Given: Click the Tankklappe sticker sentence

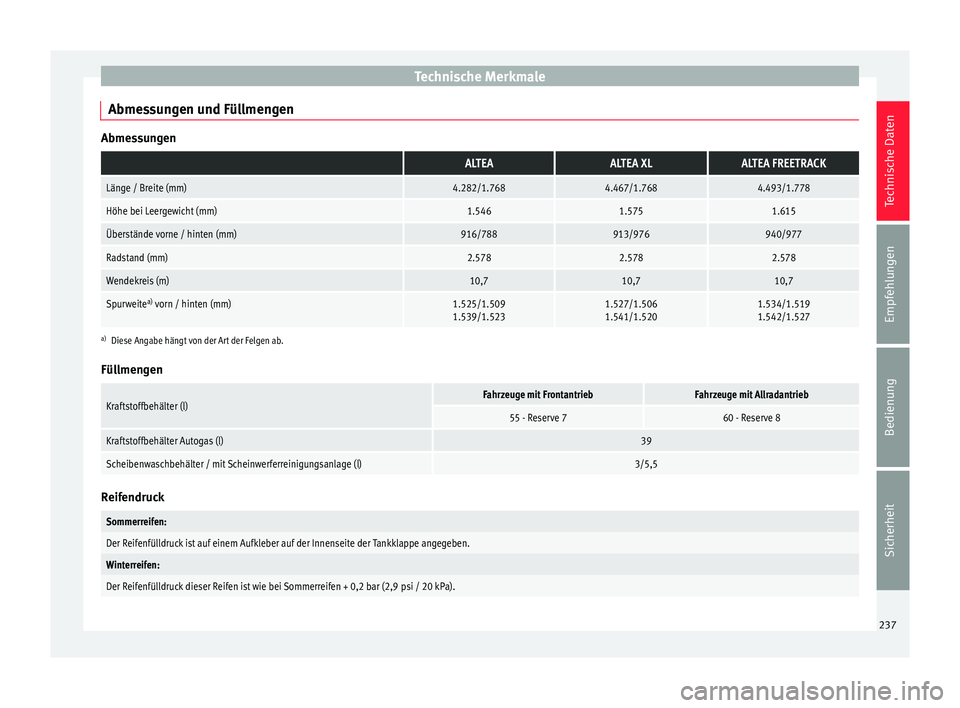Looking at the screenshot, I should point(288,543).
